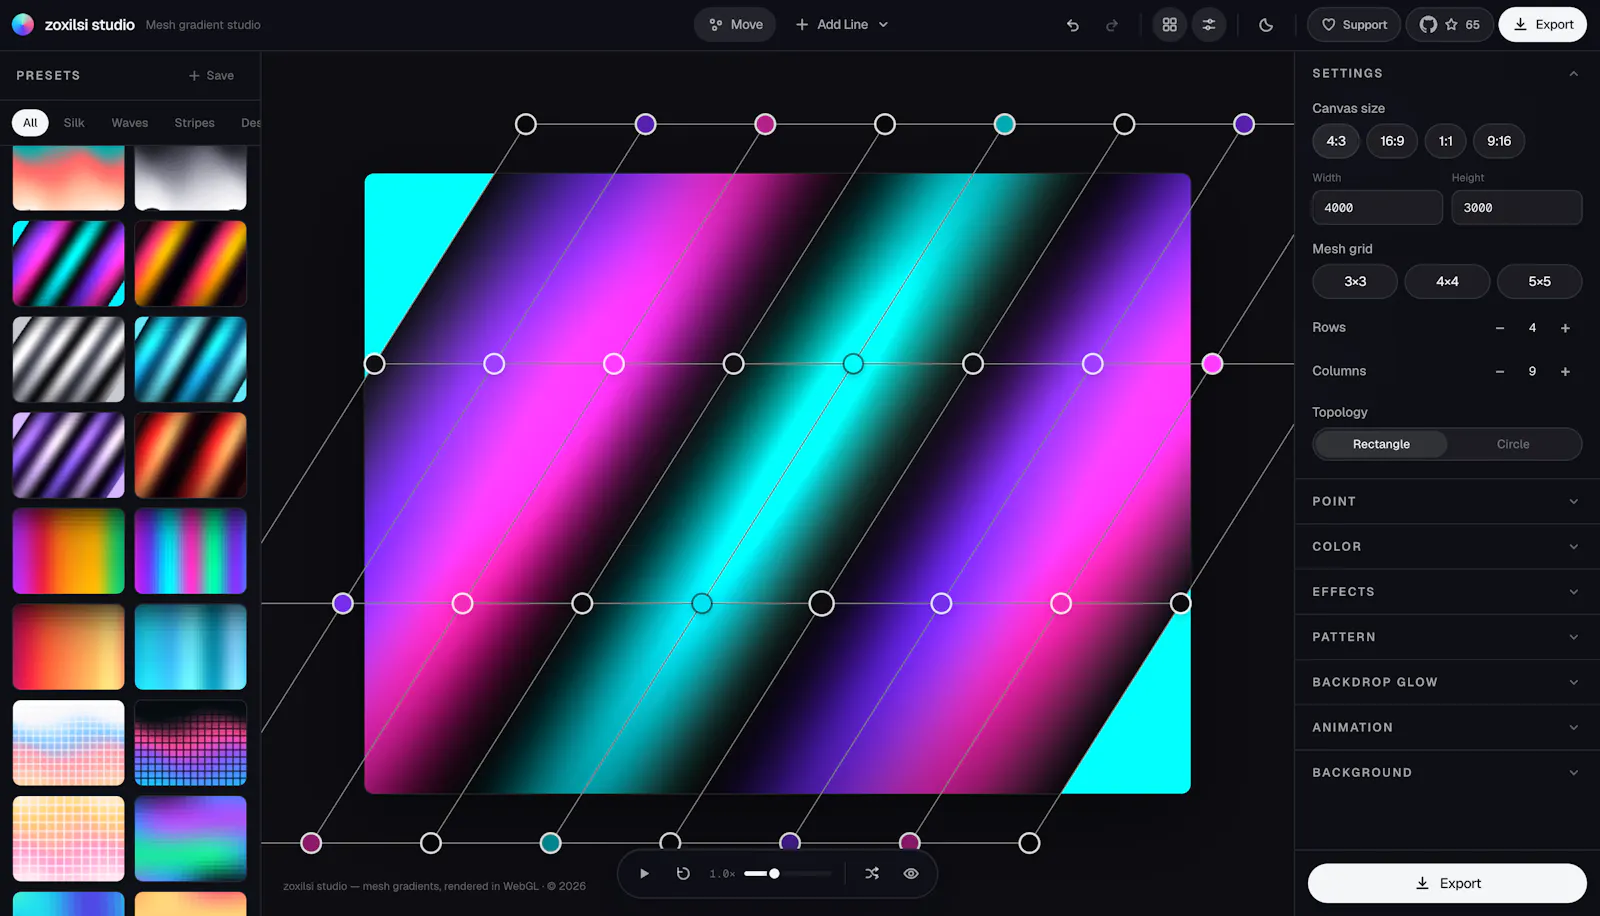
Task: Set canvas ratio to 4:3
Action: tap(1336, 141)
